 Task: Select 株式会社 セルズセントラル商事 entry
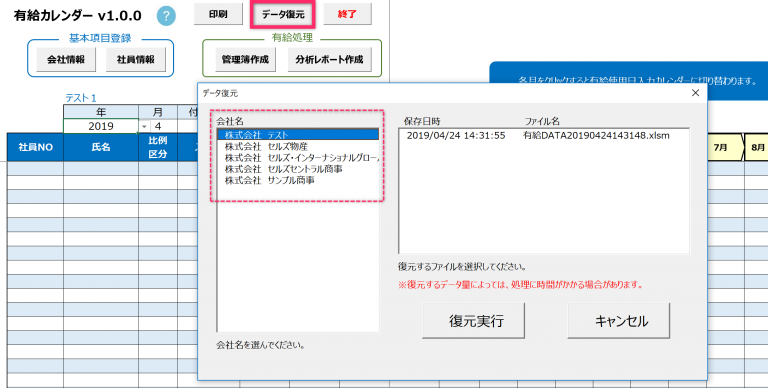(x=298, y=169)
